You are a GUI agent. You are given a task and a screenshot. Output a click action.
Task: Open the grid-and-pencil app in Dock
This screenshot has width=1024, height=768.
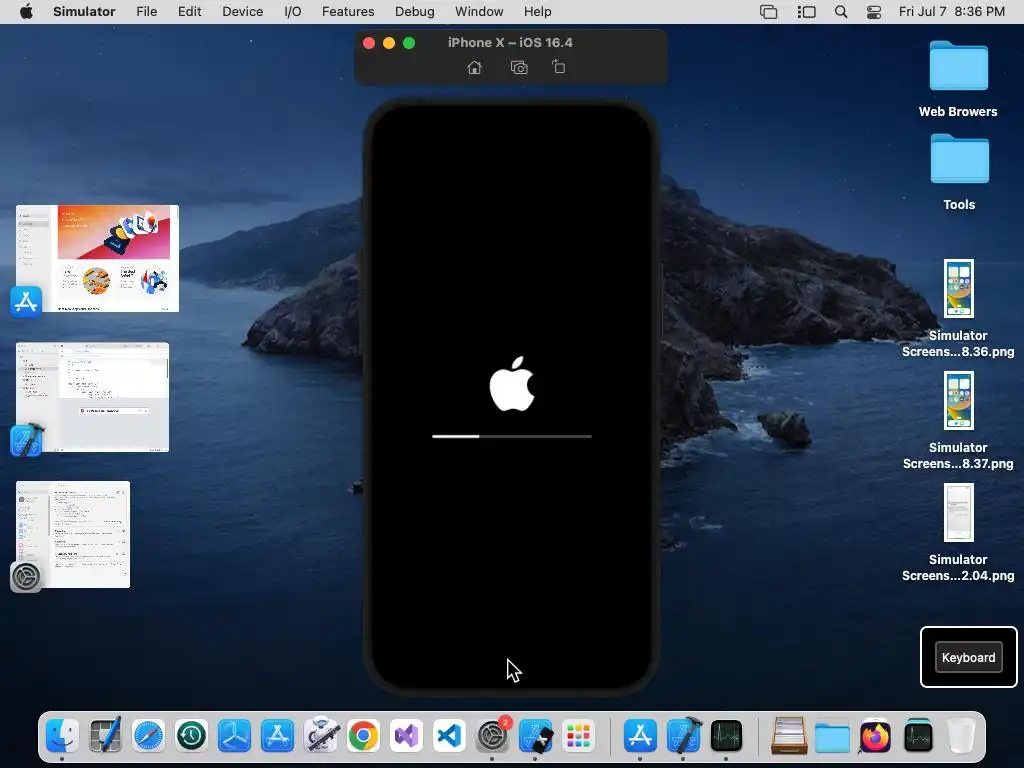(105, 736)
